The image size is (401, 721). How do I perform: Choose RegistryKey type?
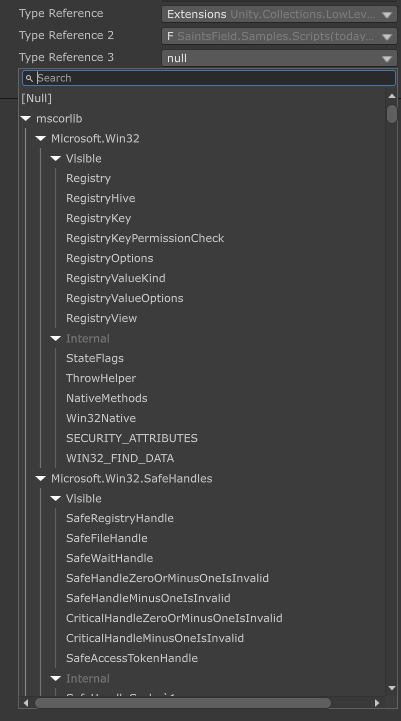click(98, 218)
